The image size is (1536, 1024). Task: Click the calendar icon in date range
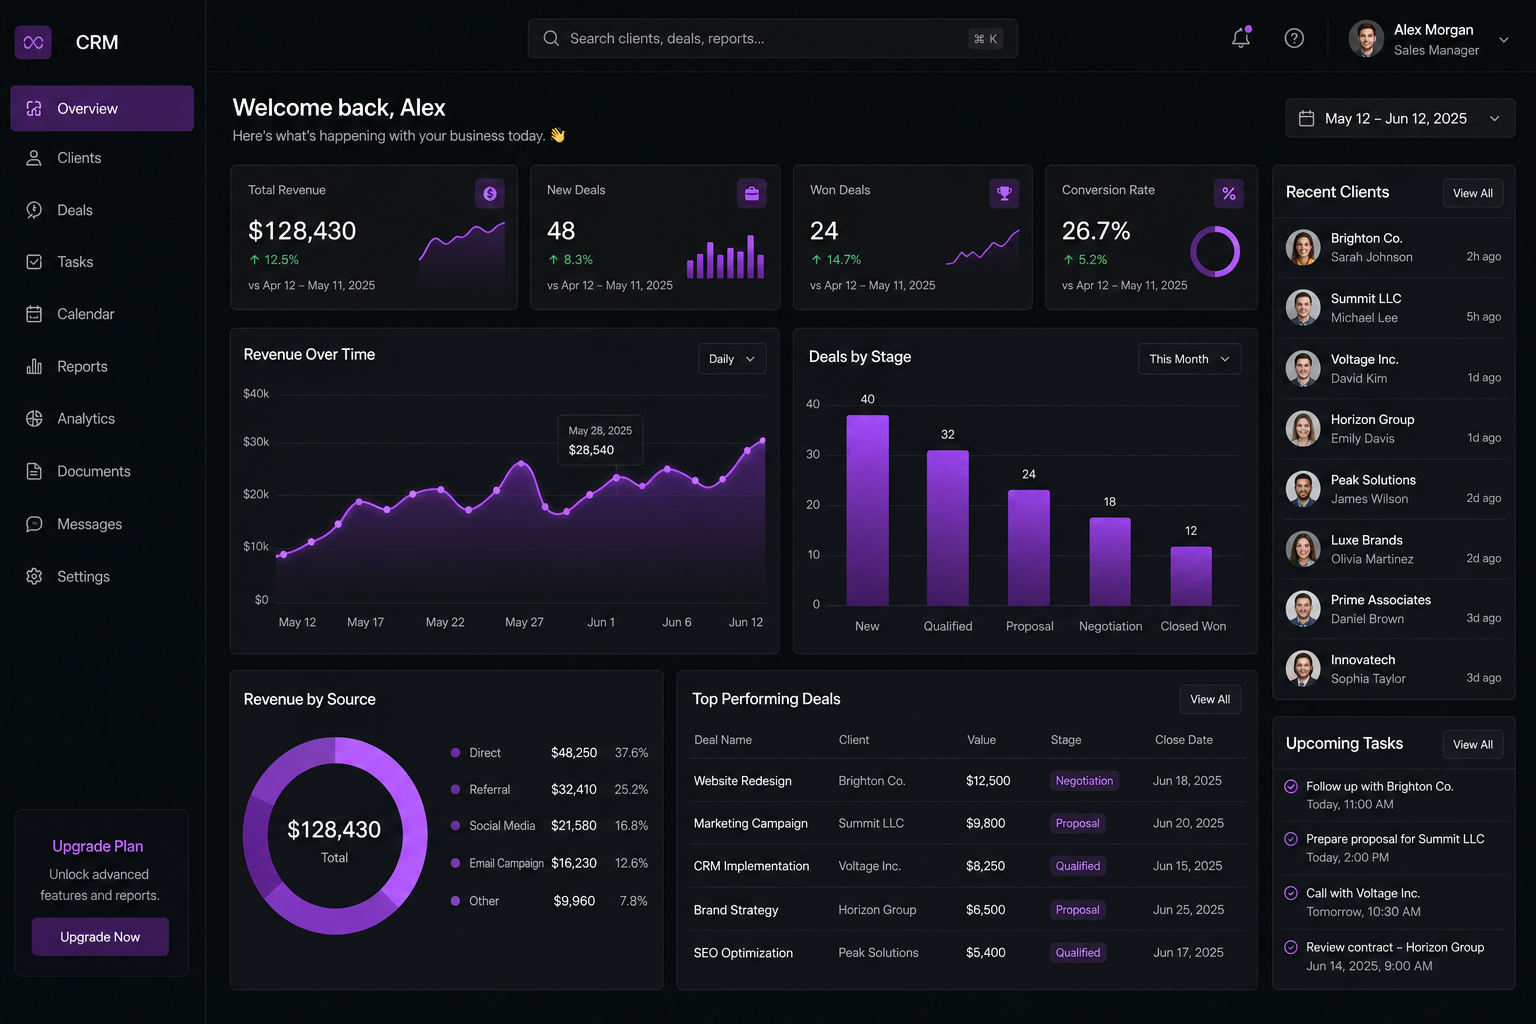(1306, 118)
